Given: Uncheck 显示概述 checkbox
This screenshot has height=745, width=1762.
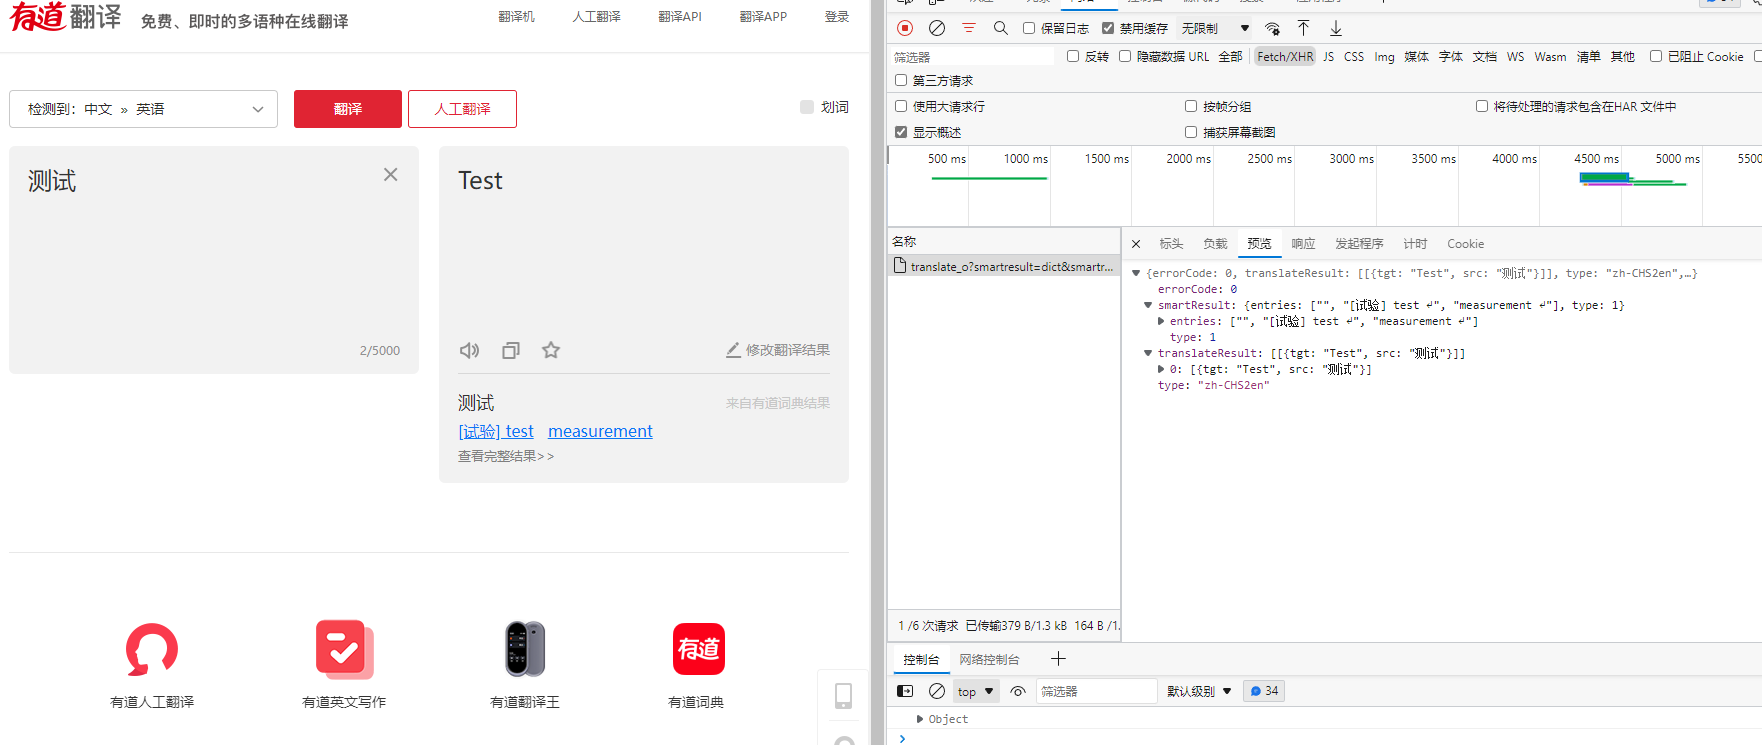Looking at the screenshot, I should click(901, 132).
